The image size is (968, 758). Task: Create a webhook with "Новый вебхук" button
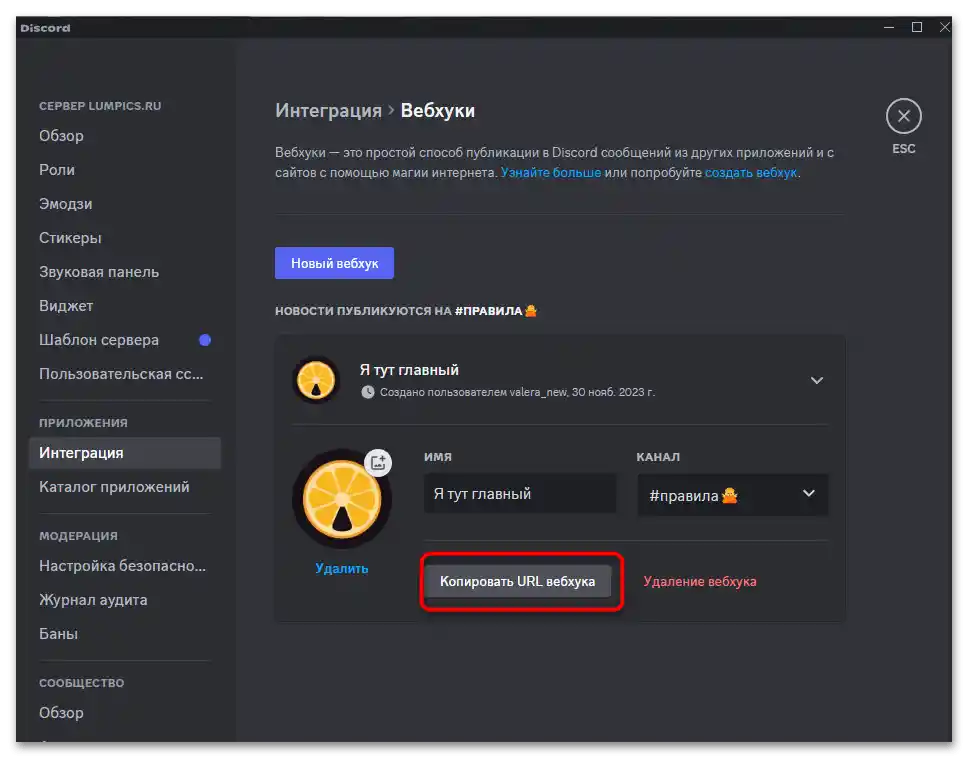click(334, 263)
